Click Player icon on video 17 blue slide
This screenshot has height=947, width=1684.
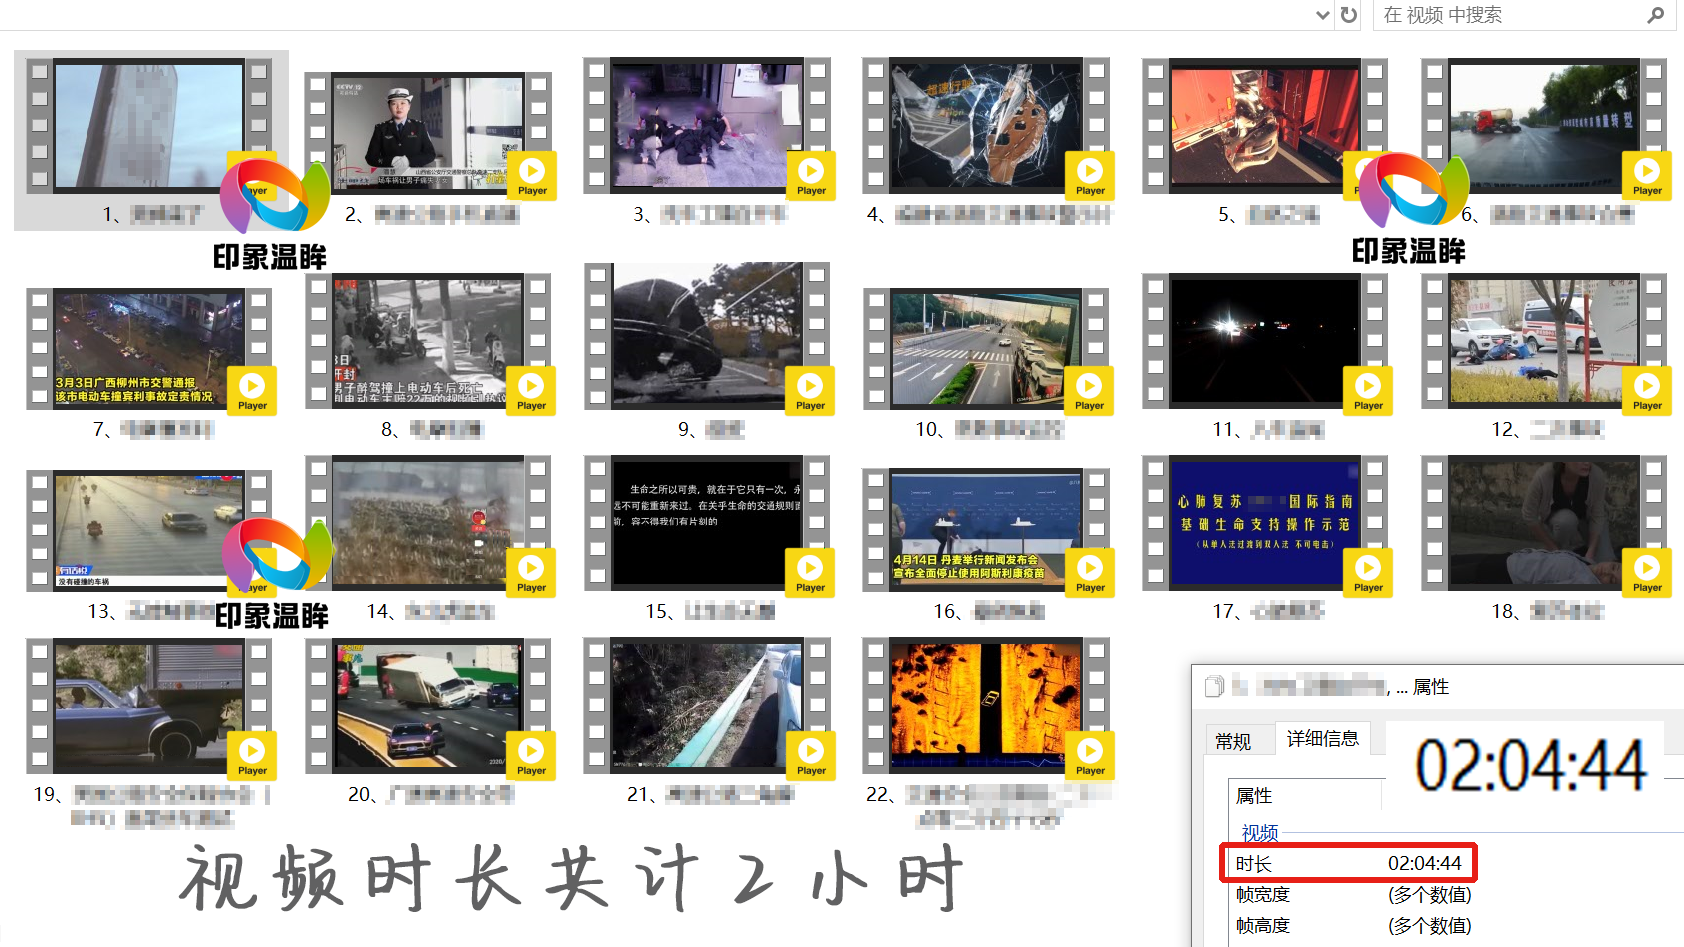[1367, 572]
